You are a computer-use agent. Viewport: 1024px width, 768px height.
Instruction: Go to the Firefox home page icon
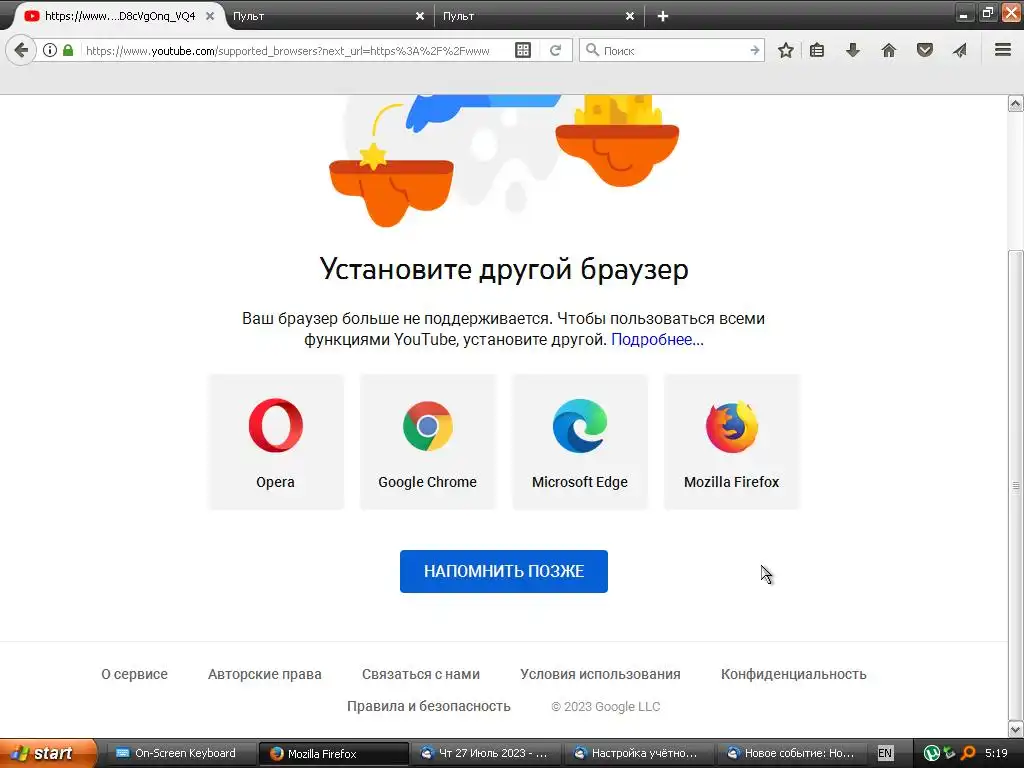point(889,50)
